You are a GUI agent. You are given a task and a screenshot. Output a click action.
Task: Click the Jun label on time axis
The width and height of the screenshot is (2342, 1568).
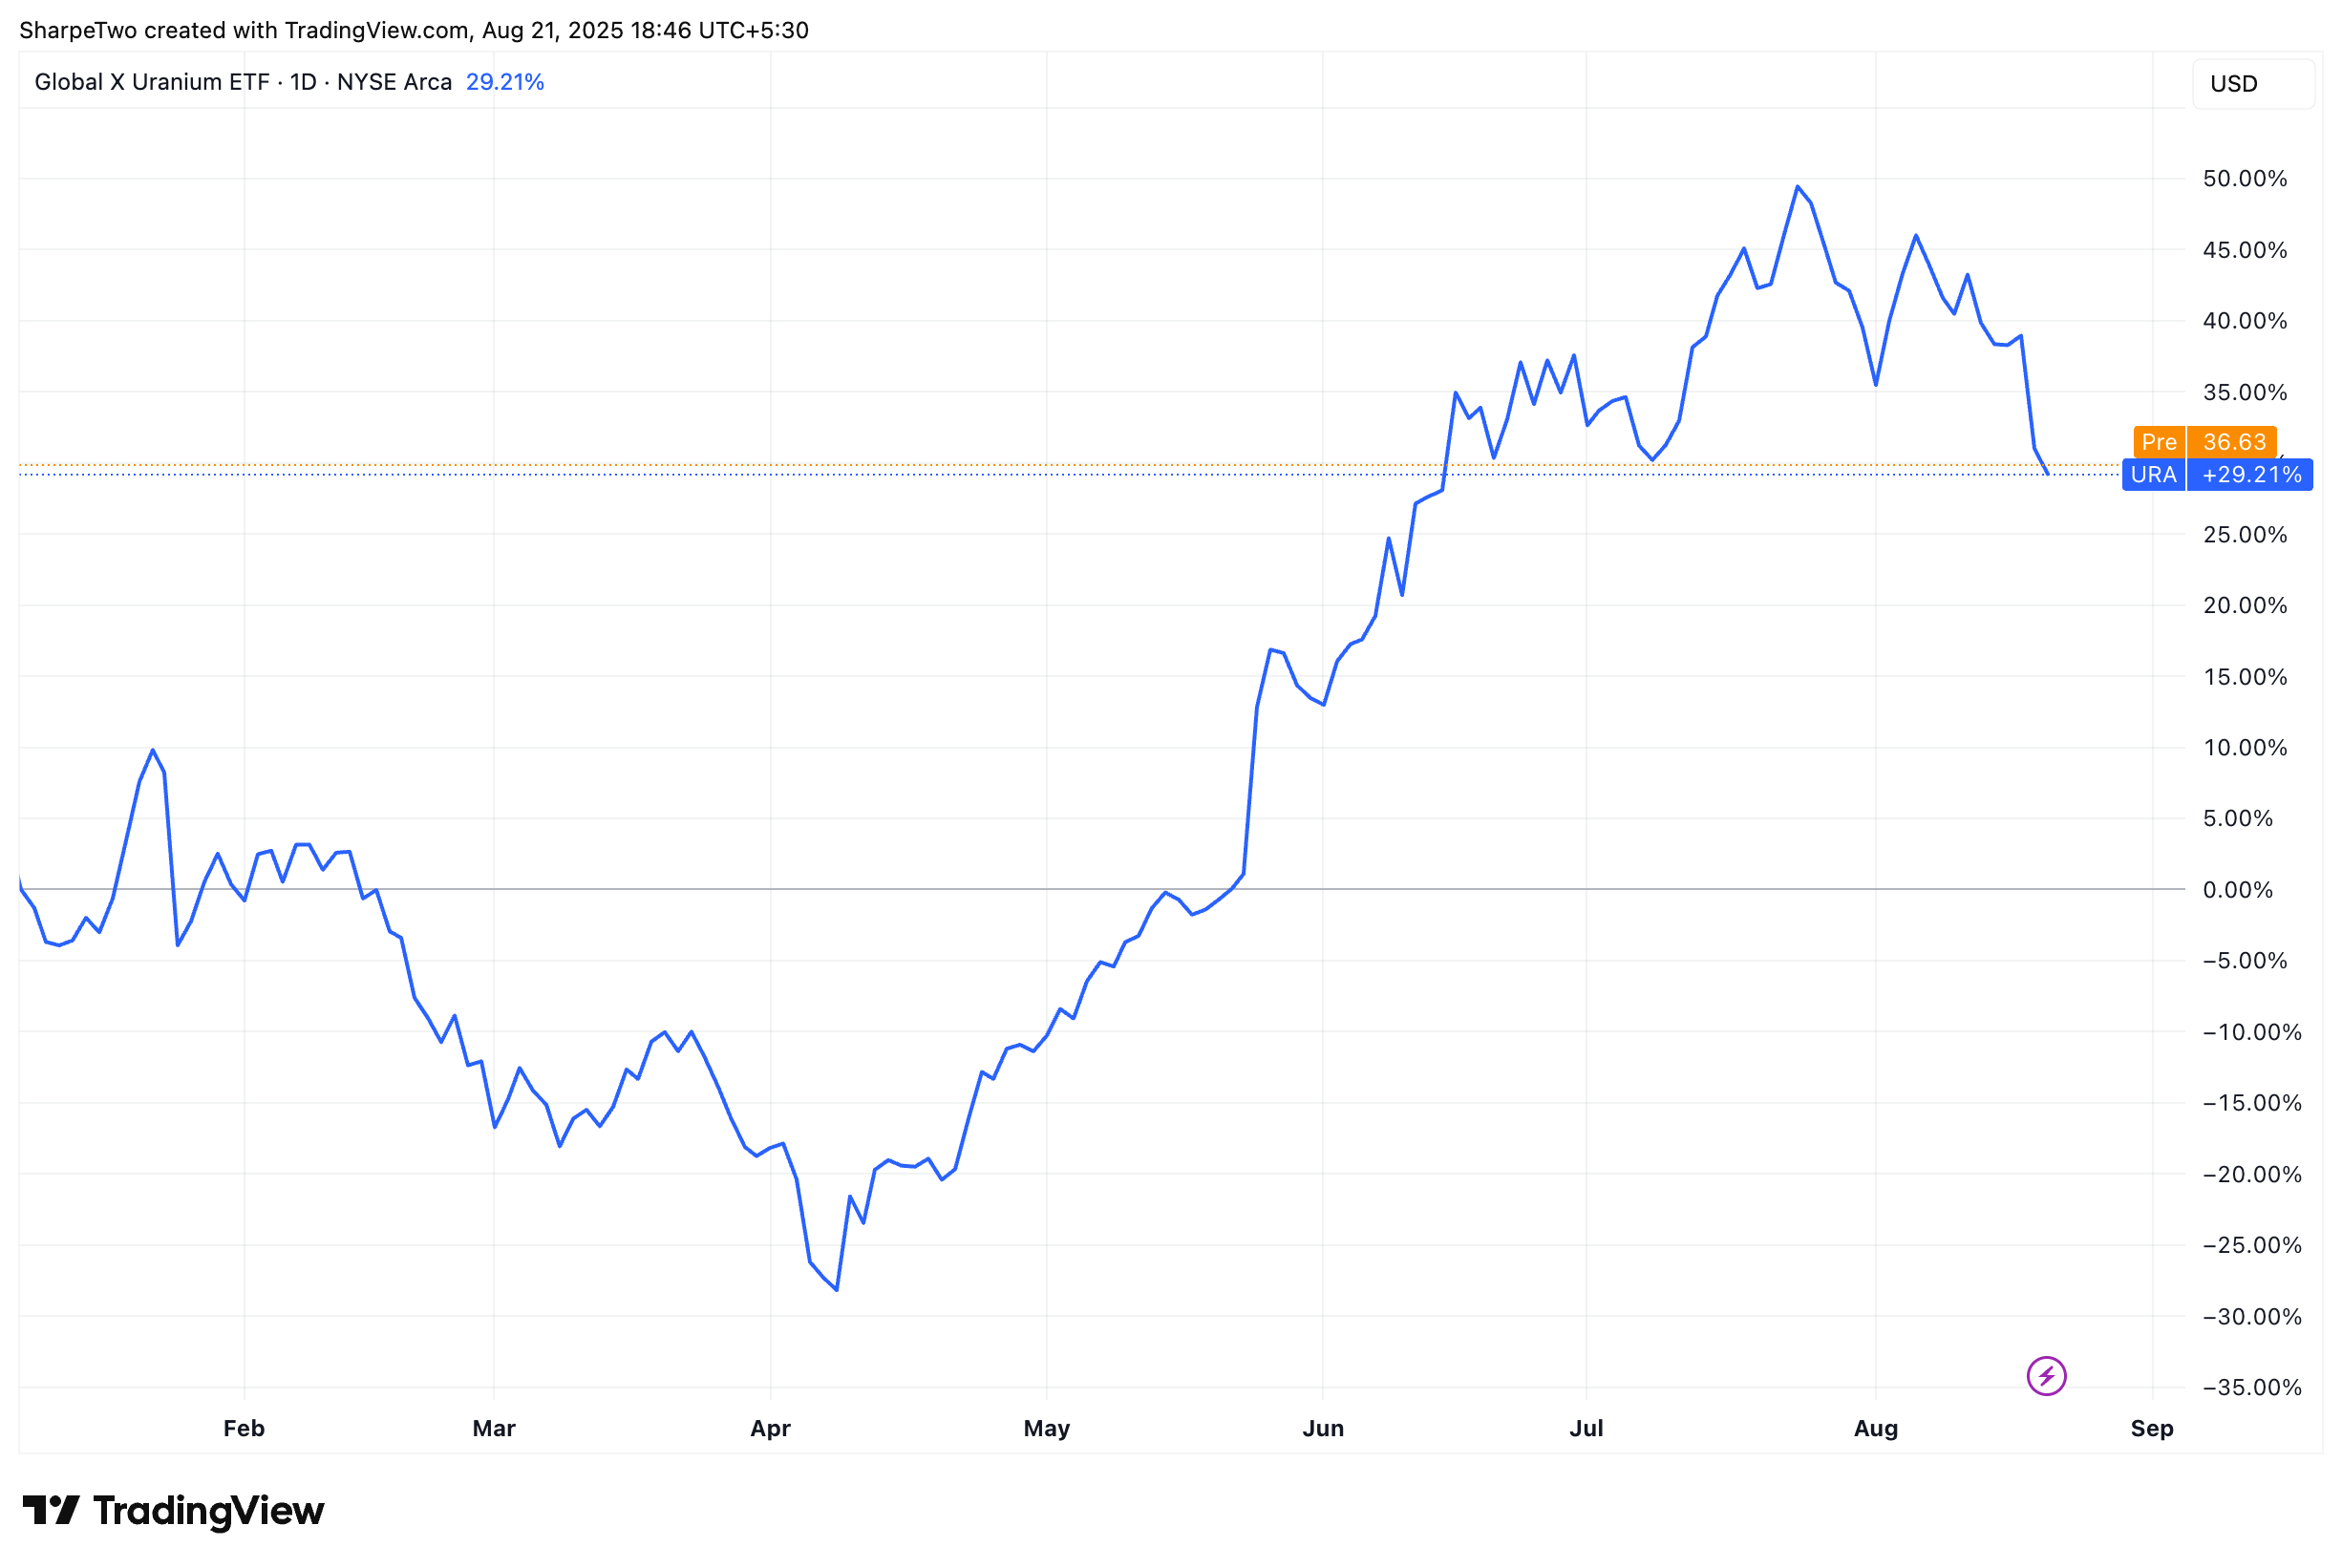pyautogui.click(x=1322, y=1428)
